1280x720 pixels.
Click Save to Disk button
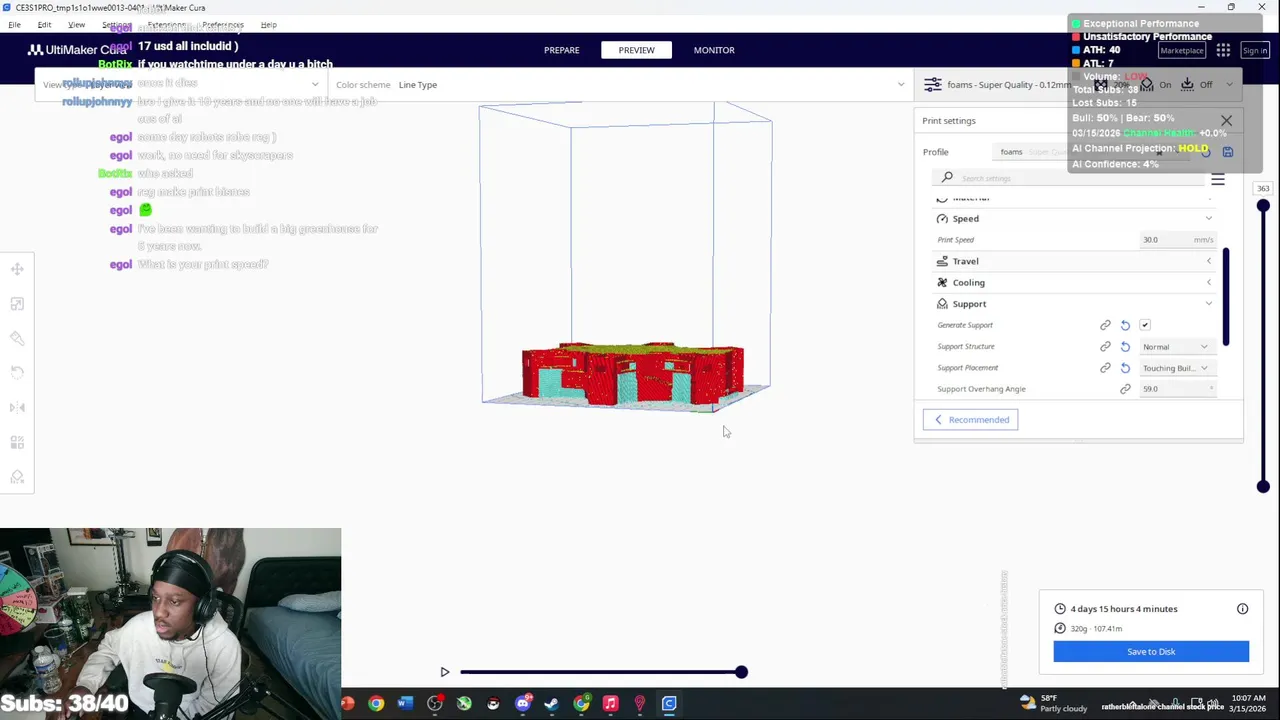[x=1151, y=652]
